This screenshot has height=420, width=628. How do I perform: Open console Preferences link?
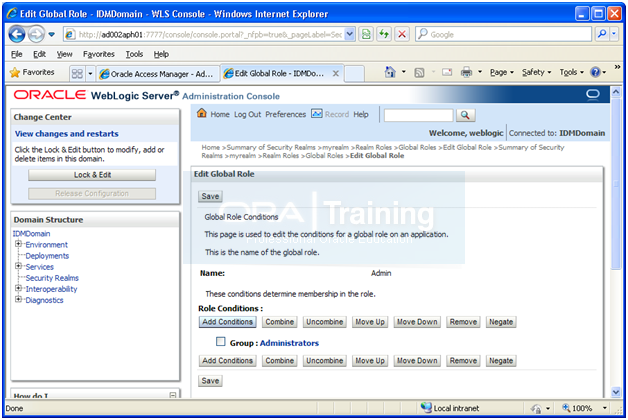click(x=286, y=115)
